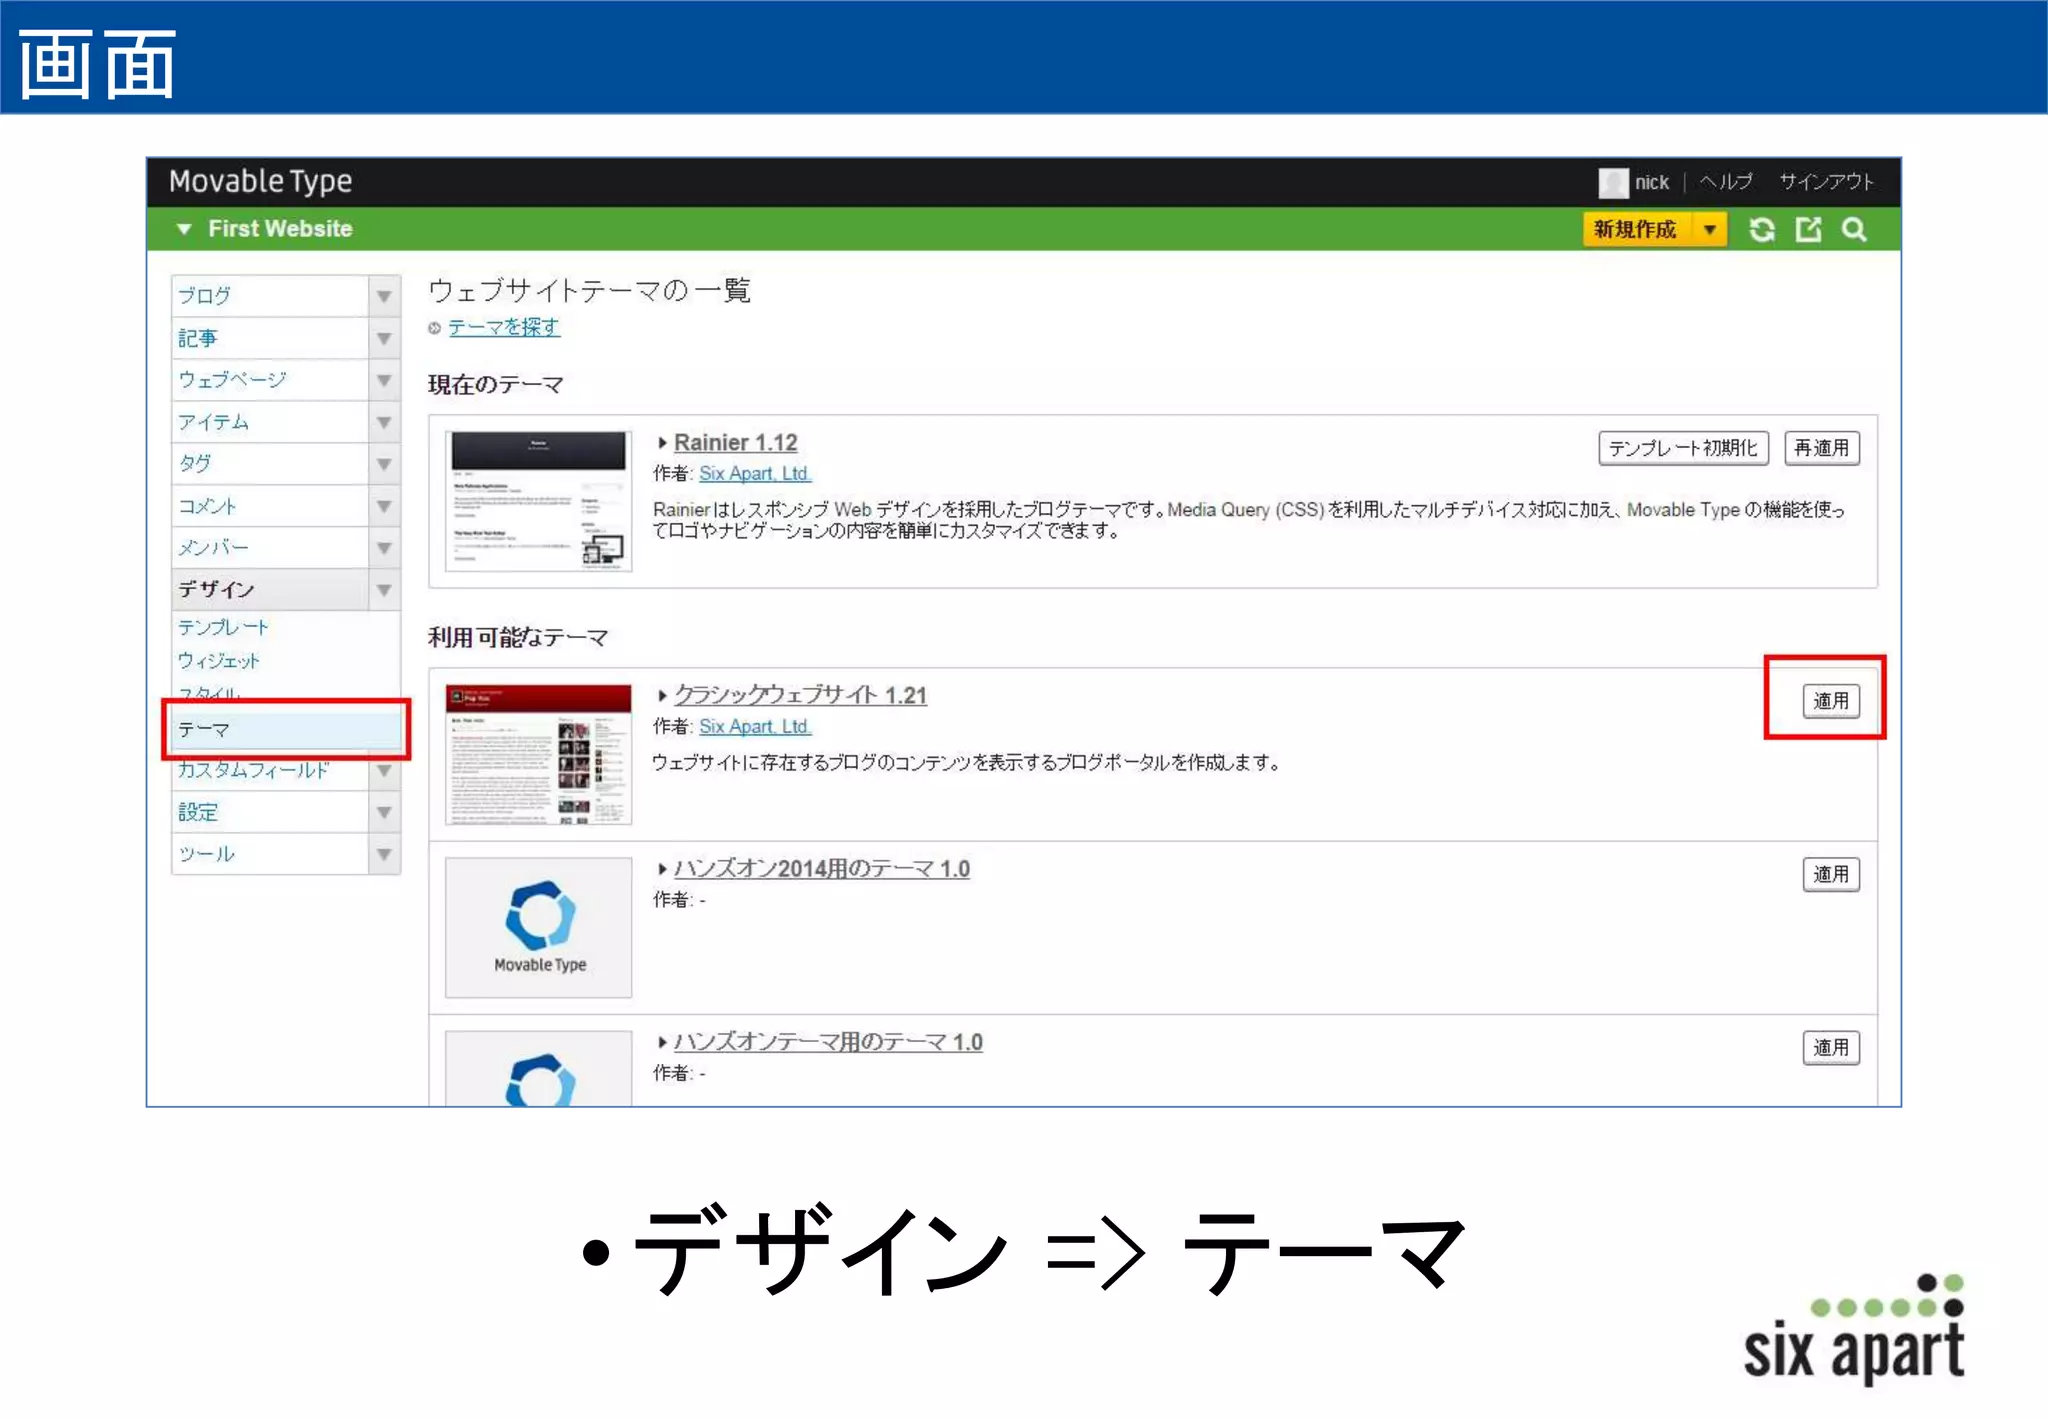Screen dimensions: 2048x1418
Task: Expand the ツール menu arrow
Action: (384, 855)
